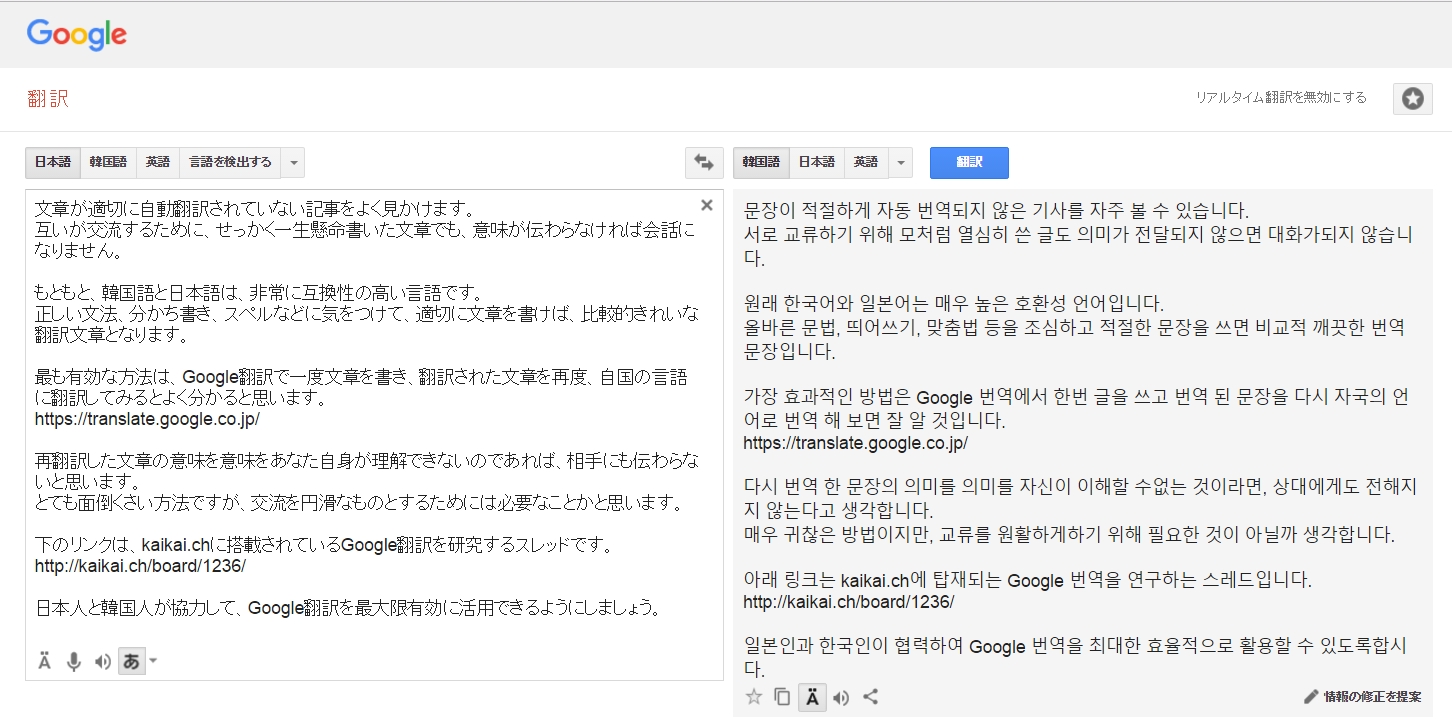Select 英語 as the target language
The height and width of the screenshot is (726, 1452).
pos(866,162)
